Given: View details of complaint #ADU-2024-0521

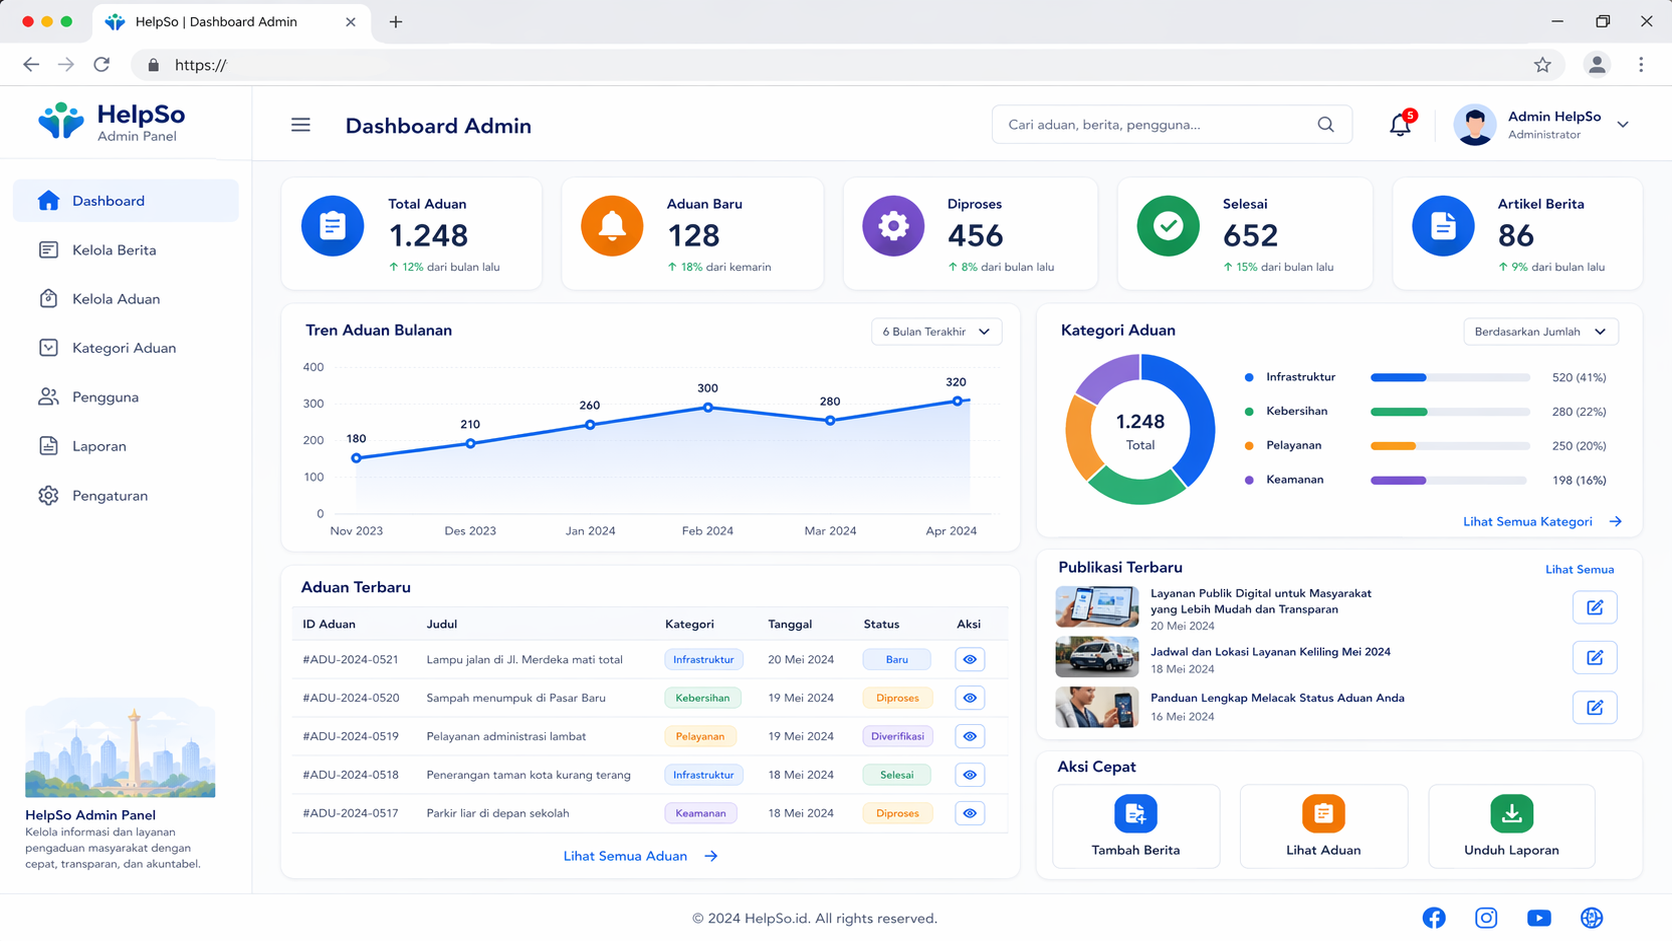Looking at the screenshot, I should click(970, 660).
